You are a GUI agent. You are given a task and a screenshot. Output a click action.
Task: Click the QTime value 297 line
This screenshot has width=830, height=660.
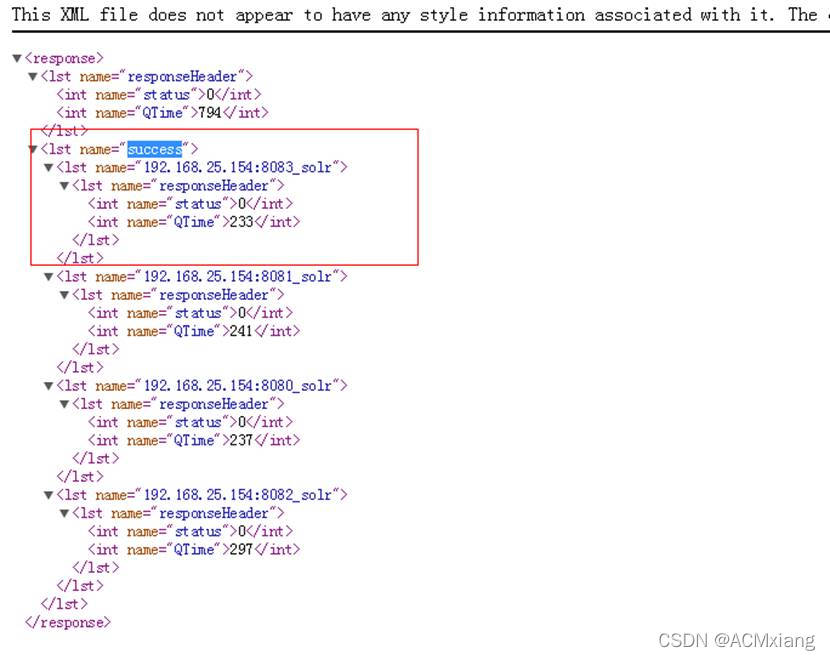point(194,549)
